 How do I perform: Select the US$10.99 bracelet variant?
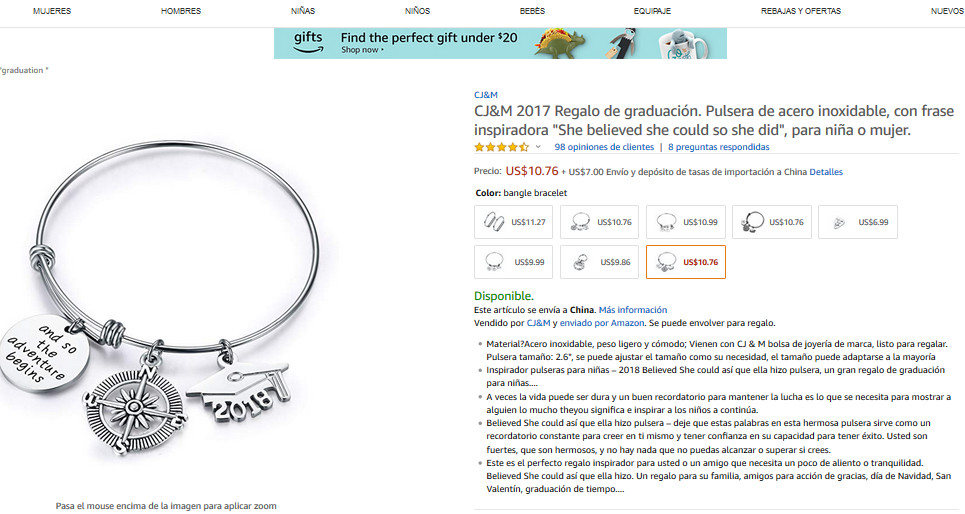(x=686, y=222)
